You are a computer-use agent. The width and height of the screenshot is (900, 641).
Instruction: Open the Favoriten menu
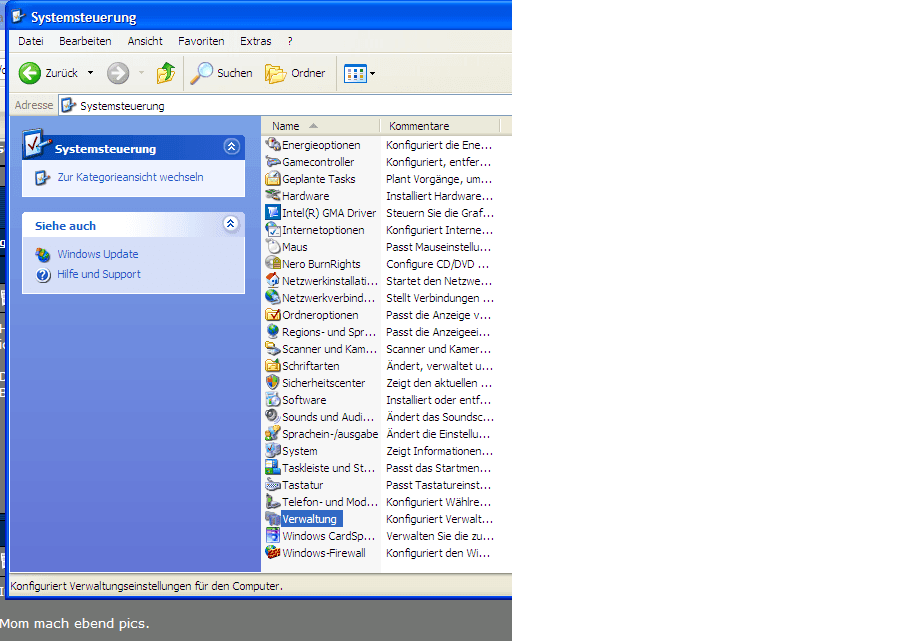click(x=201, y=41)
